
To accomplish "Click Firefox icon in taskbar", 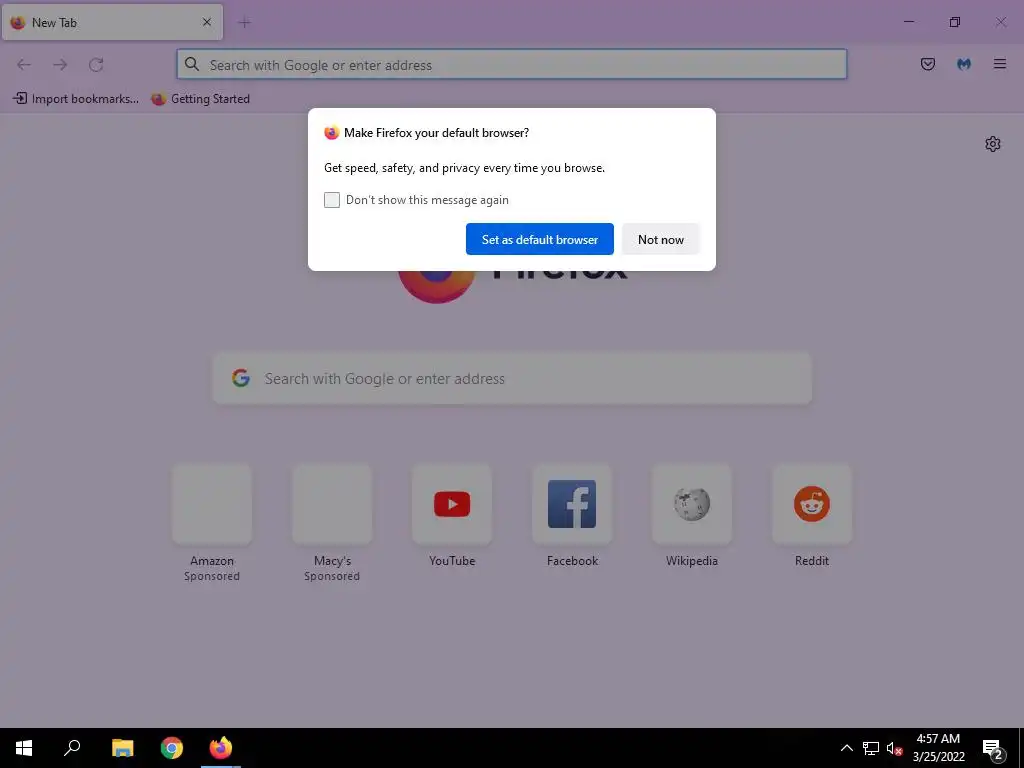I will coord(221,748).
